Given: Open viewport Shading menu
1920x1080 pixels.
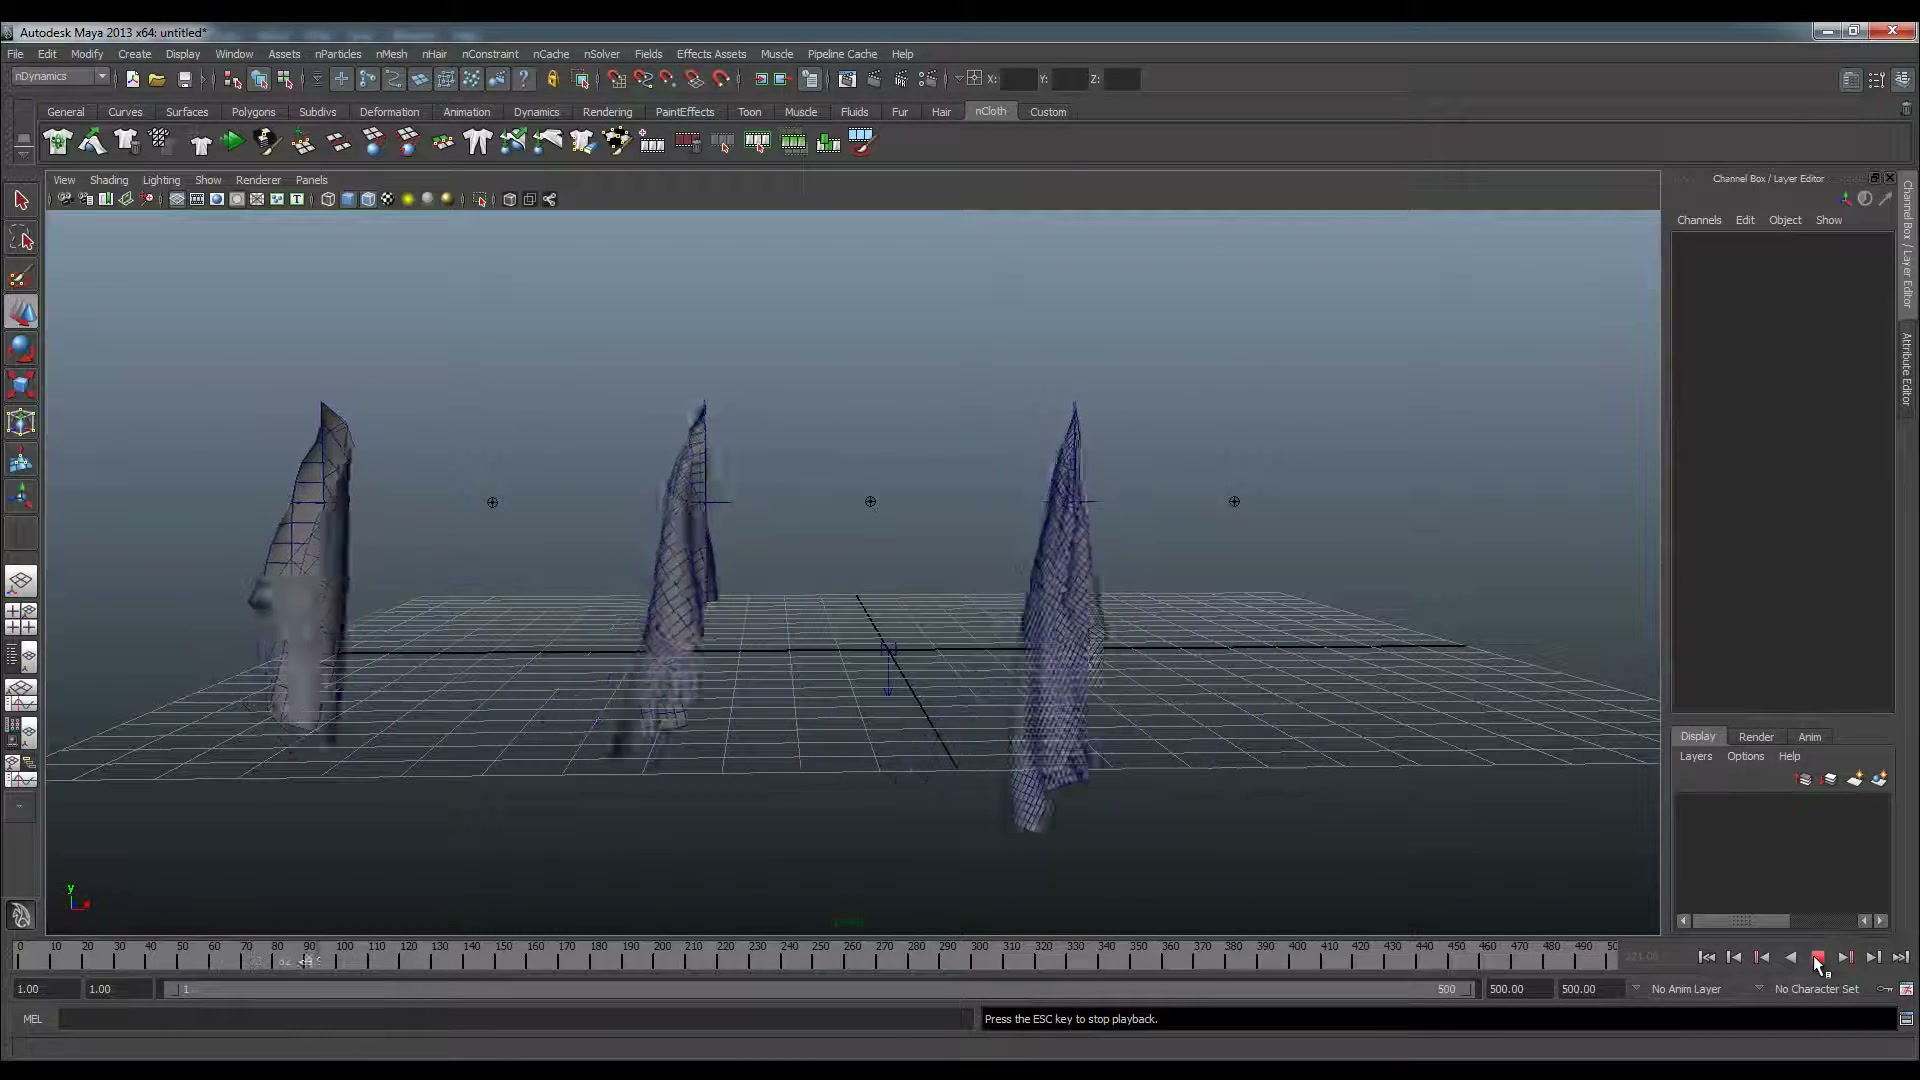Looking at the screenshot, I should (x=109, y=180).
